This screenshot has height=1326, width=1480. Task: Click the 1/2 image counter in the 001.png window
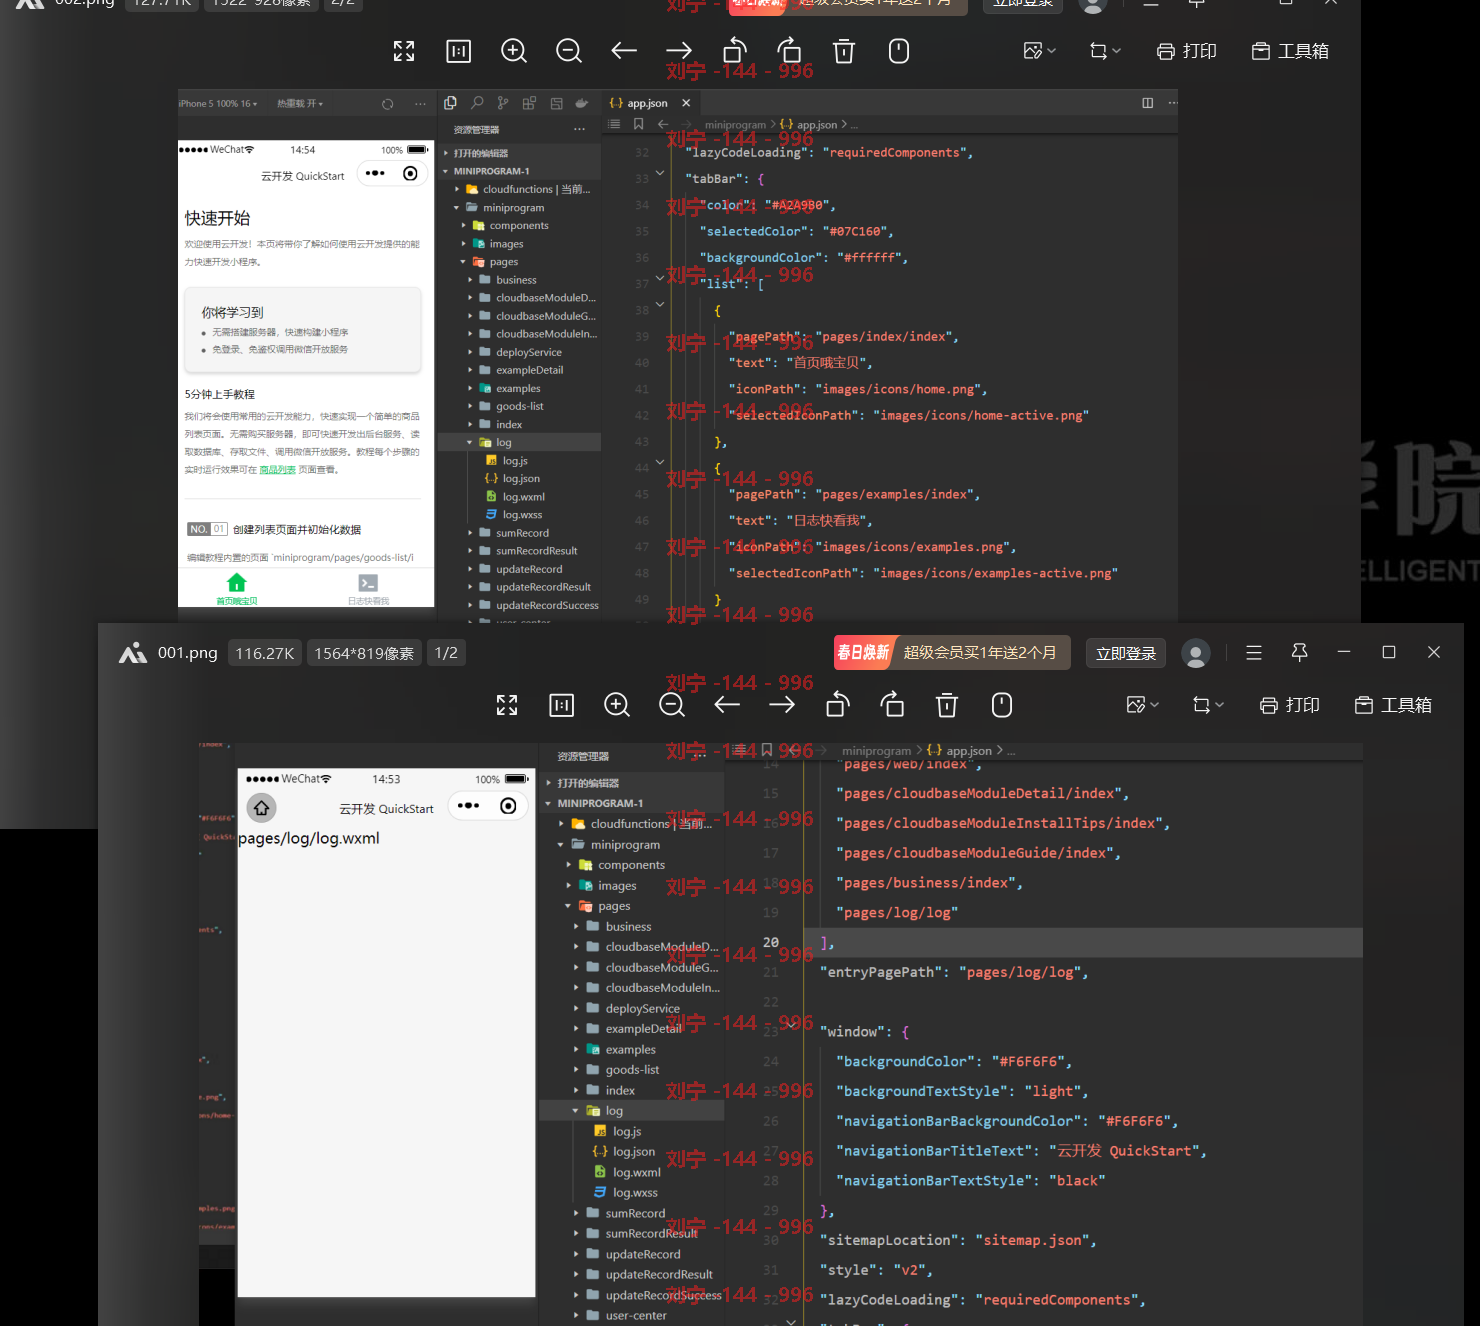446,653
